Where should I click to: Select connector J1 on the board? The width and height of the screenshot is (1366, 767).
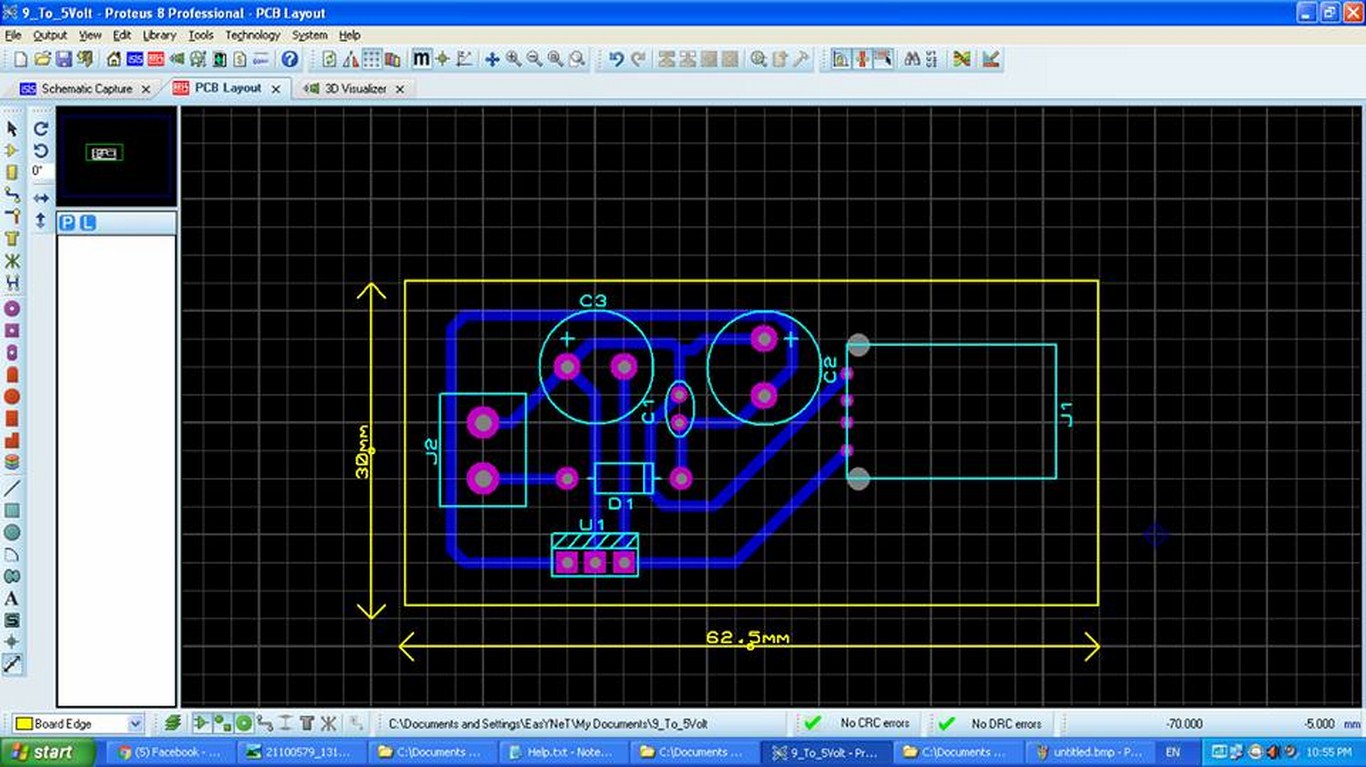pos(951,411)
